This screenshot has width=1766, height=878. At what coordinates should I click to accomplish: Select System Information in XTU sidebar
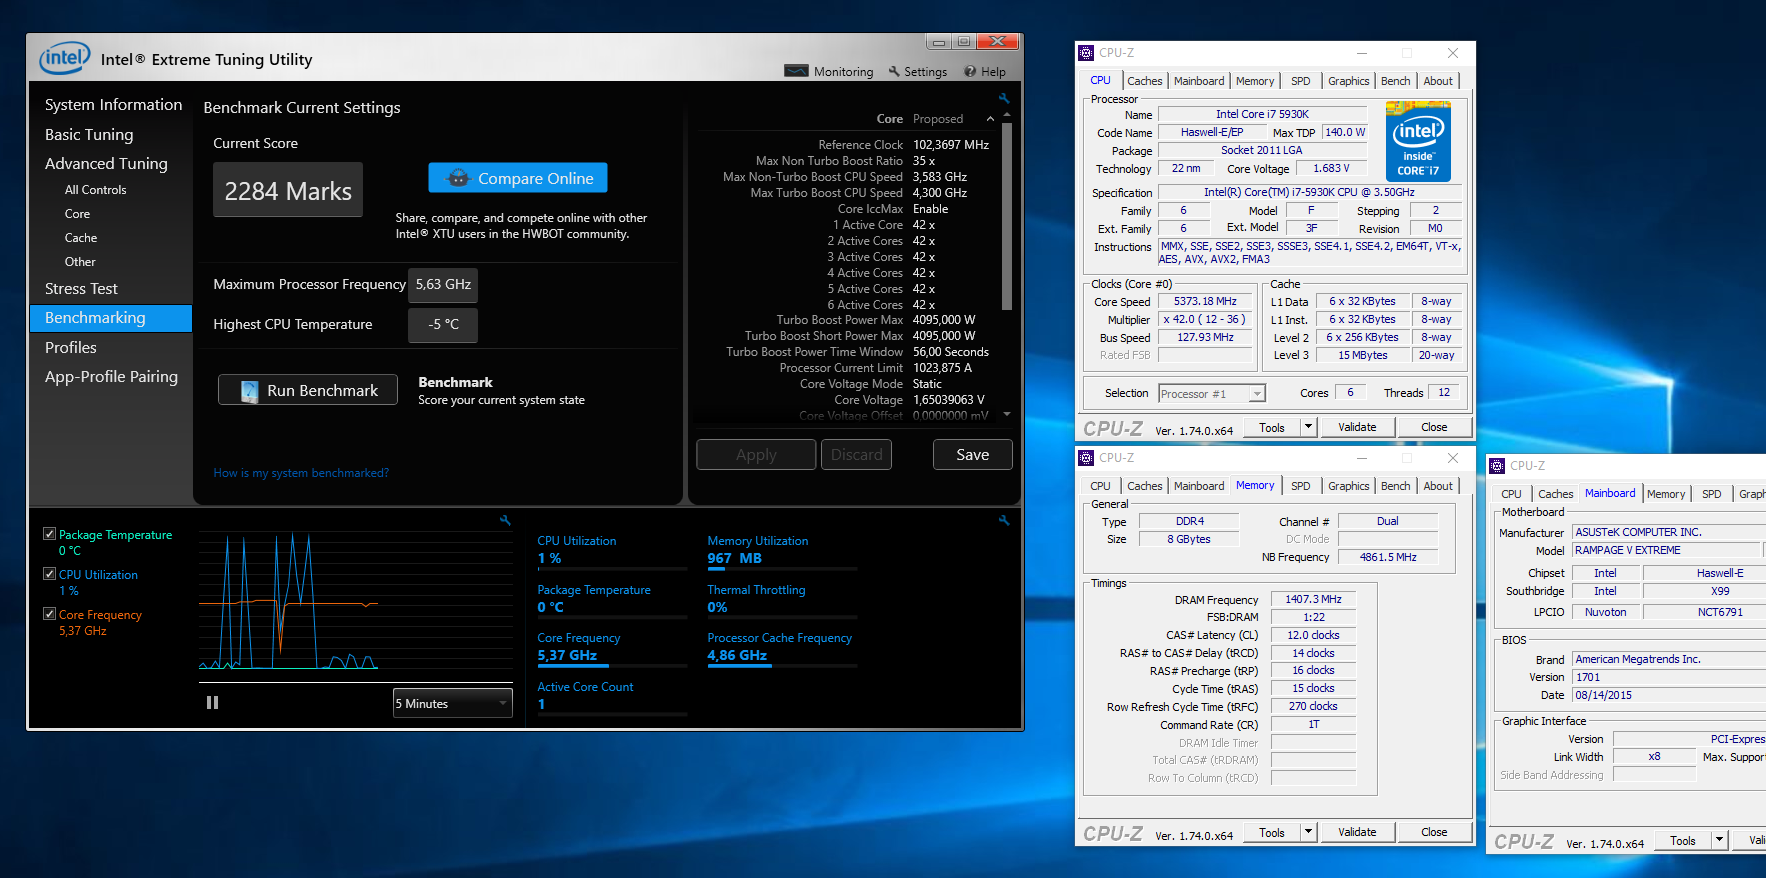coord(113,105)
